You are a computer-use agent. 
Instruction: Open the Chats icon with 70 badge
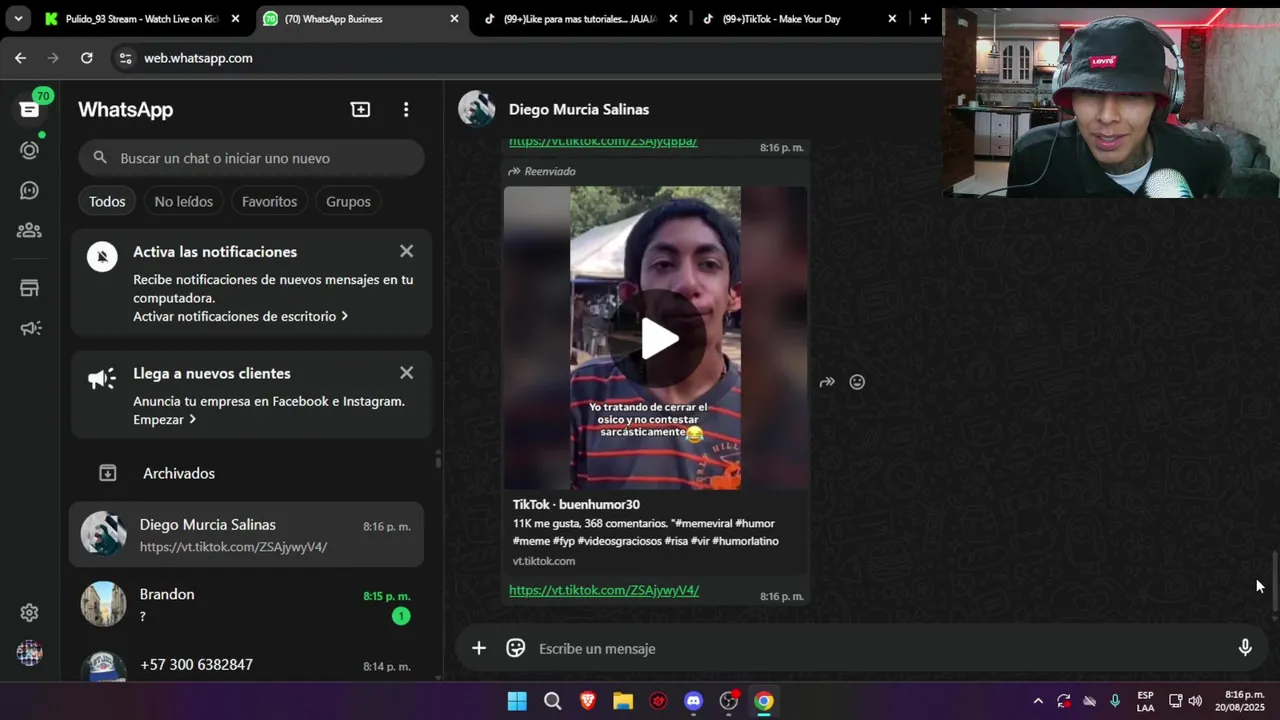tap(30, 109)
